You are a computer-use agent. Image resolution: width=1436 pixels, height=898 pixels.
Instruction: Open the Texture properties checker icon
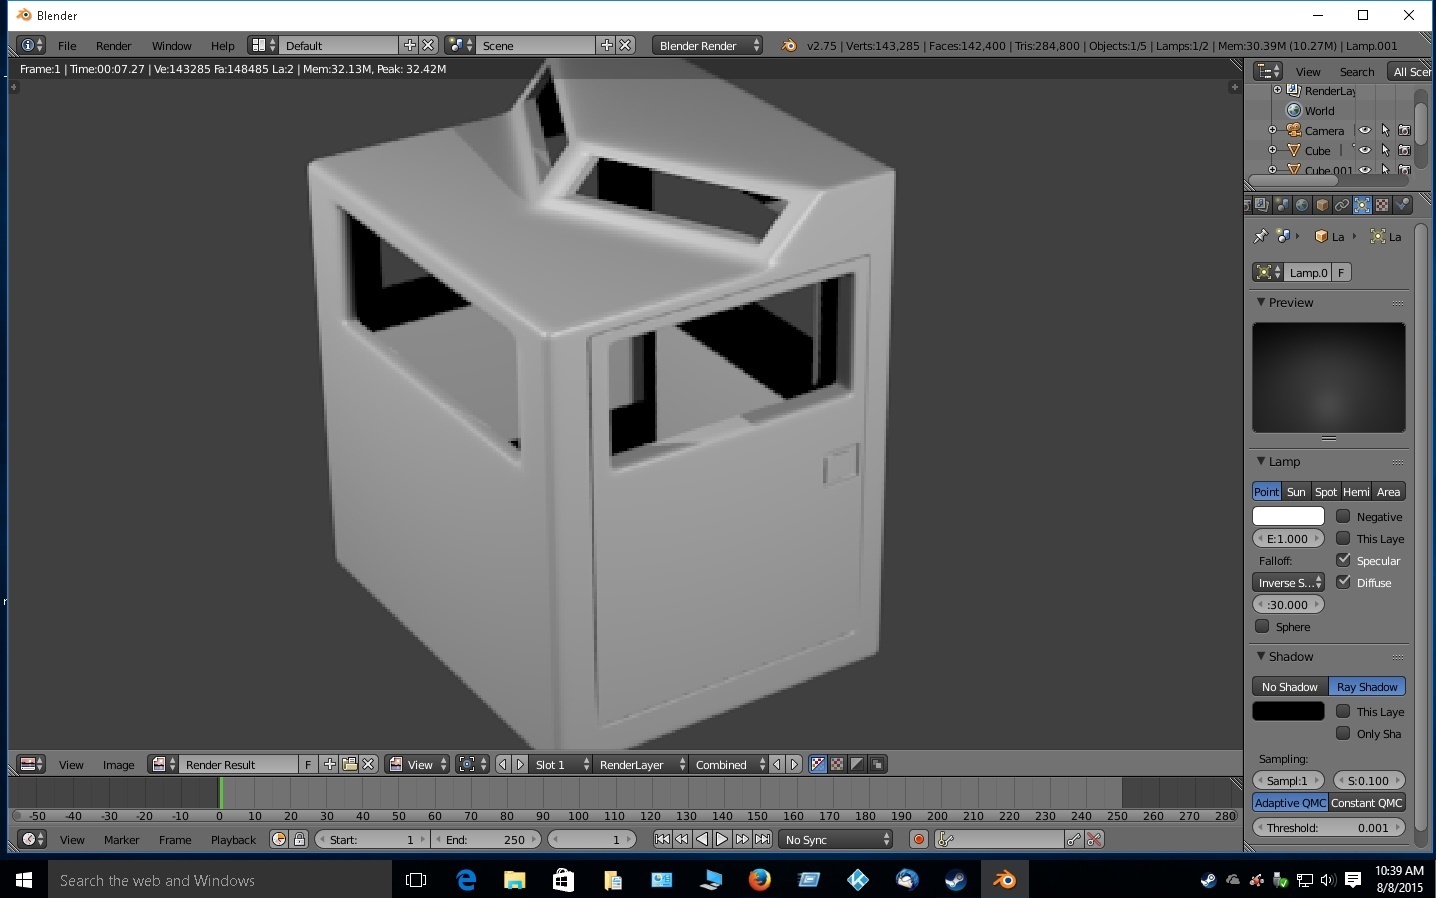[x=1382, y=205]
